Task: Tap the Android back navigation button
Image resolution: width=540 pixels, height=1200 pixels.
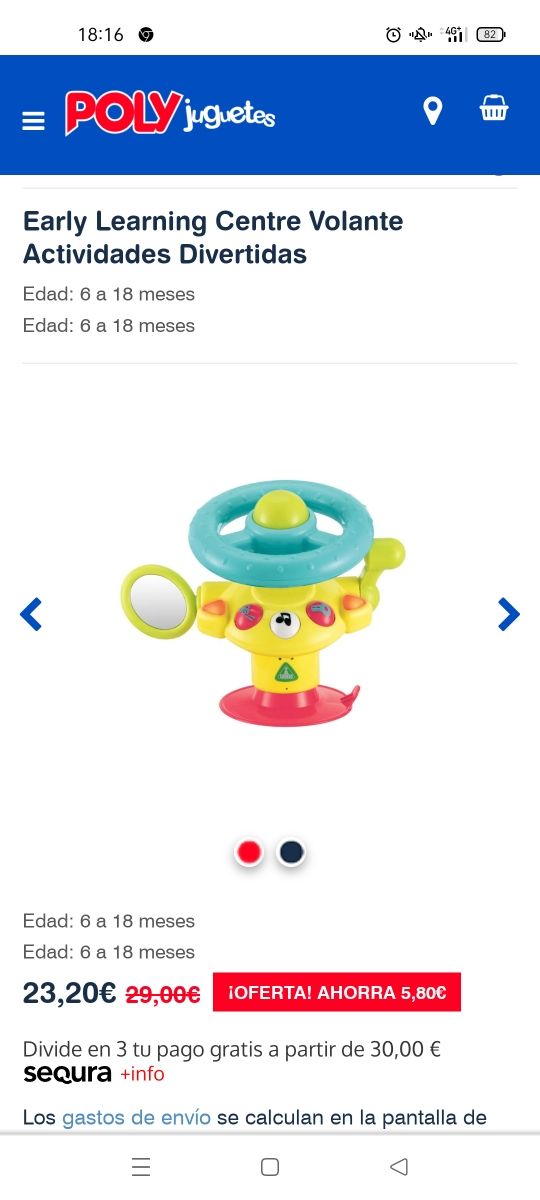Action: pyautogui.click(x=399, y=1166)
